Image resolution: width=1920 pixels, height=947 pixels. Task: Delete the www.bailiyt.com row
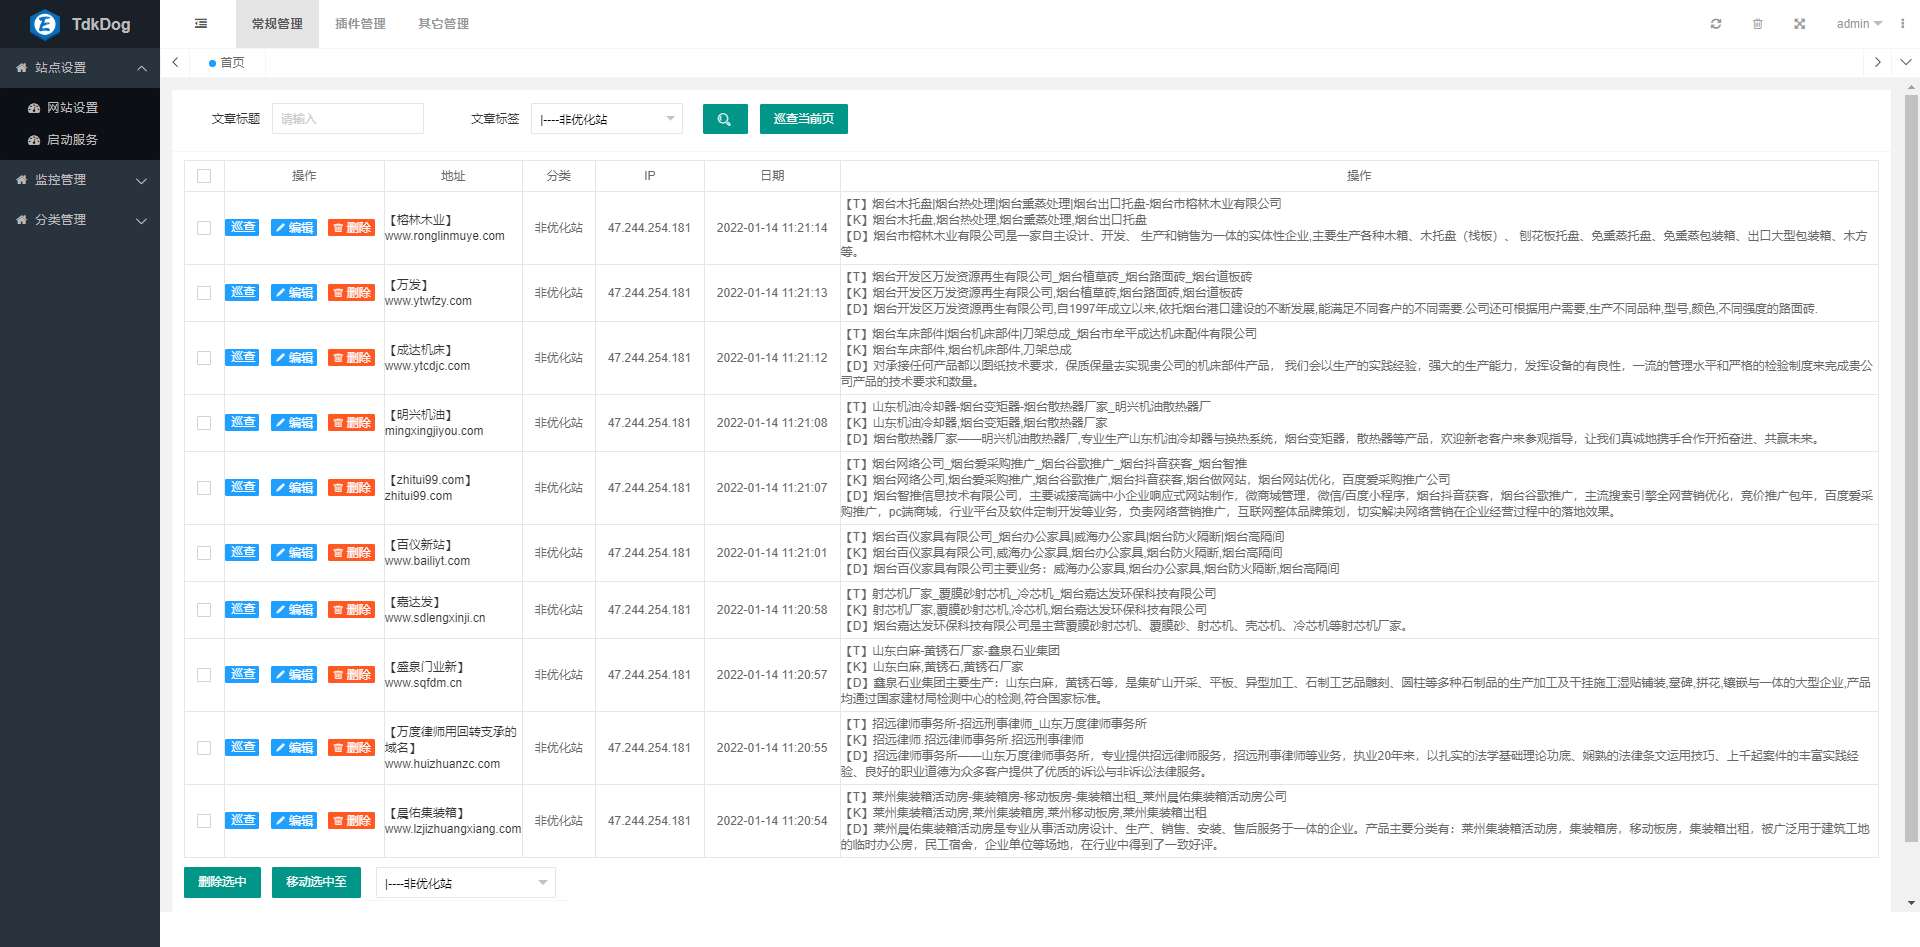pos(351,553)
